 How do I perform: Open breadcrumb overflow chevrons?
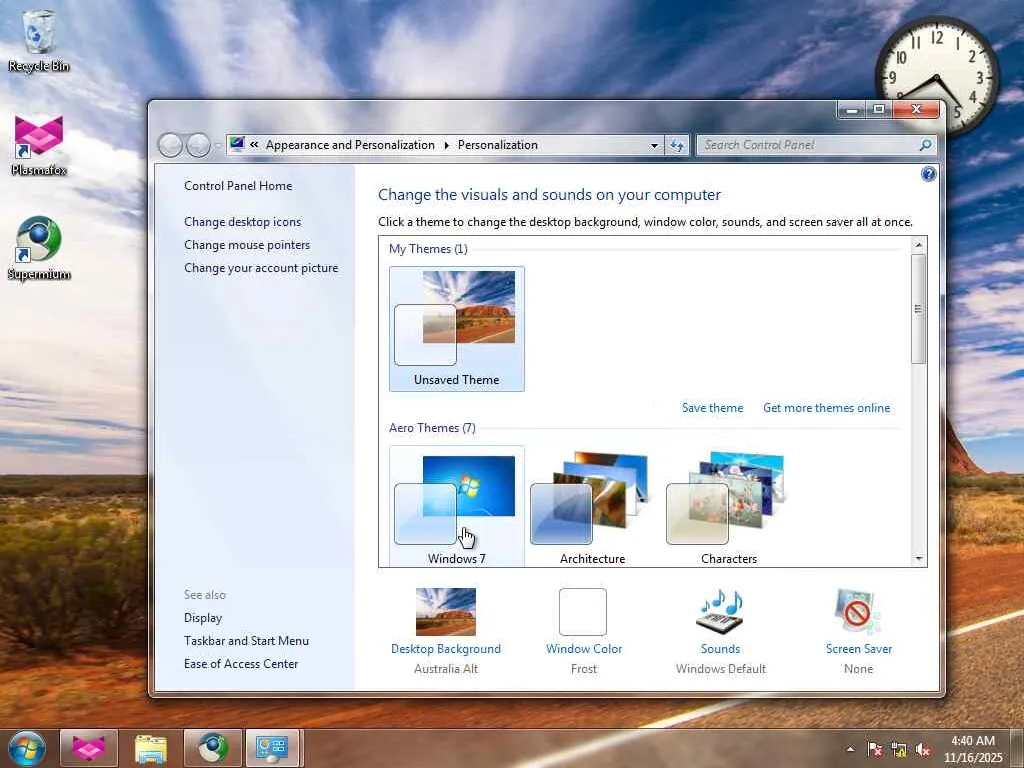pos(254,145)
